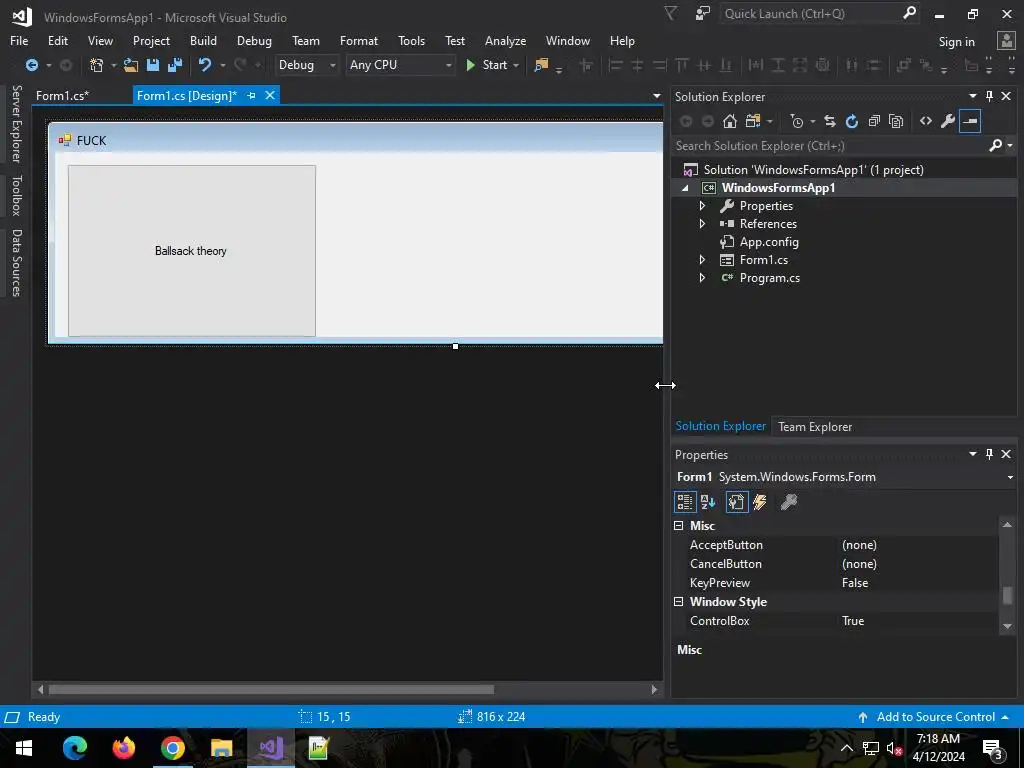Viewport: 1024px width, 768px height.
Task: Save the current file with the floppy icon
Action: tap(153, 65)
